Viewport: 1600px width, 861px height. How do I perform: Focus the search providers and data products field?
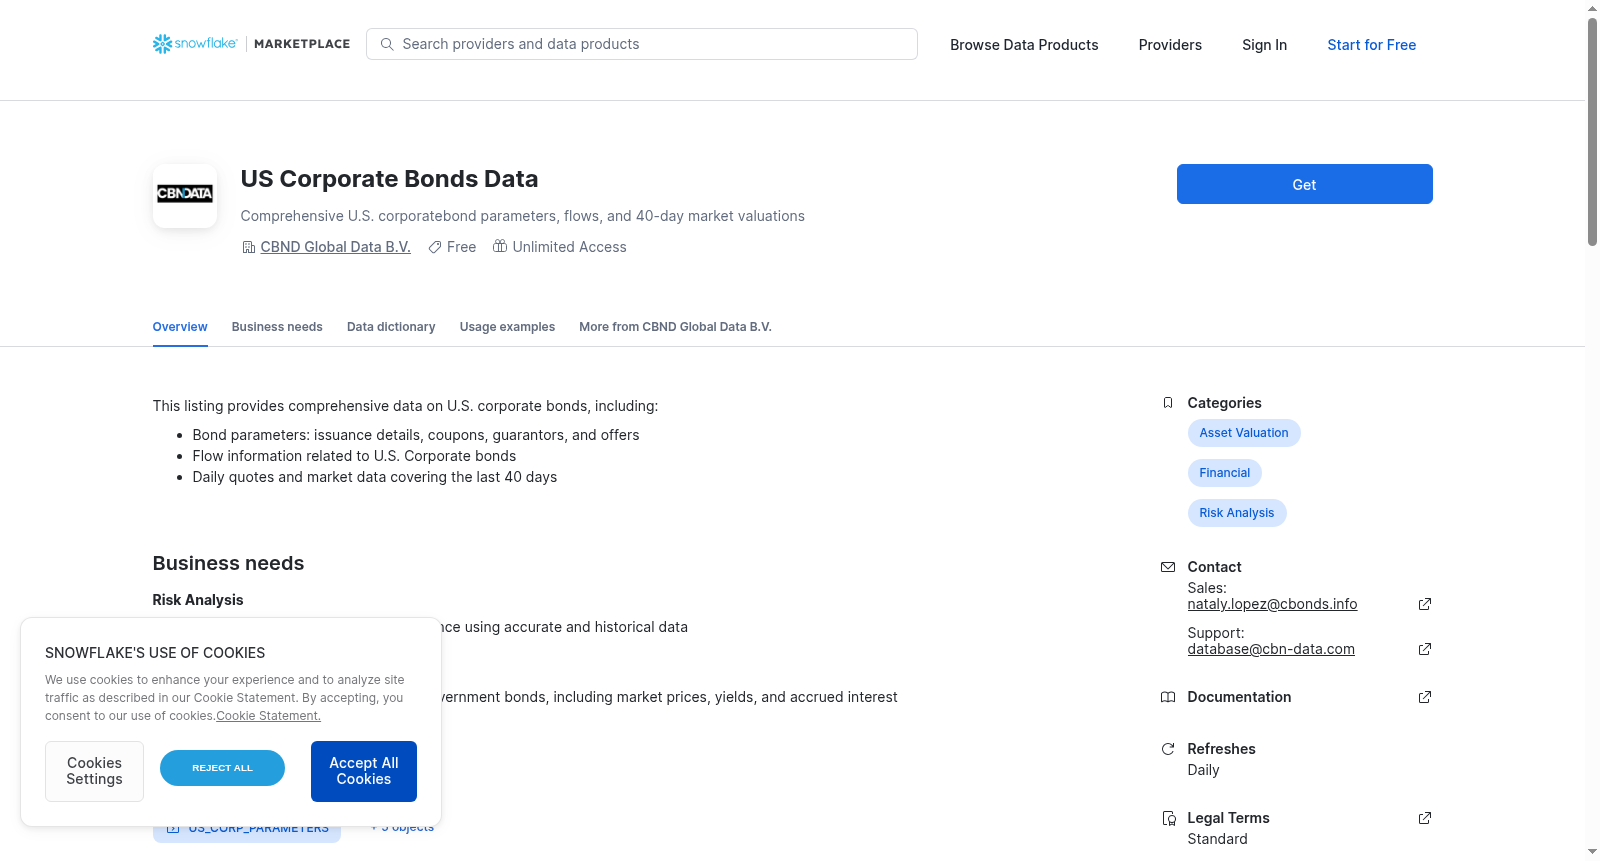click(x=642, y=44)
